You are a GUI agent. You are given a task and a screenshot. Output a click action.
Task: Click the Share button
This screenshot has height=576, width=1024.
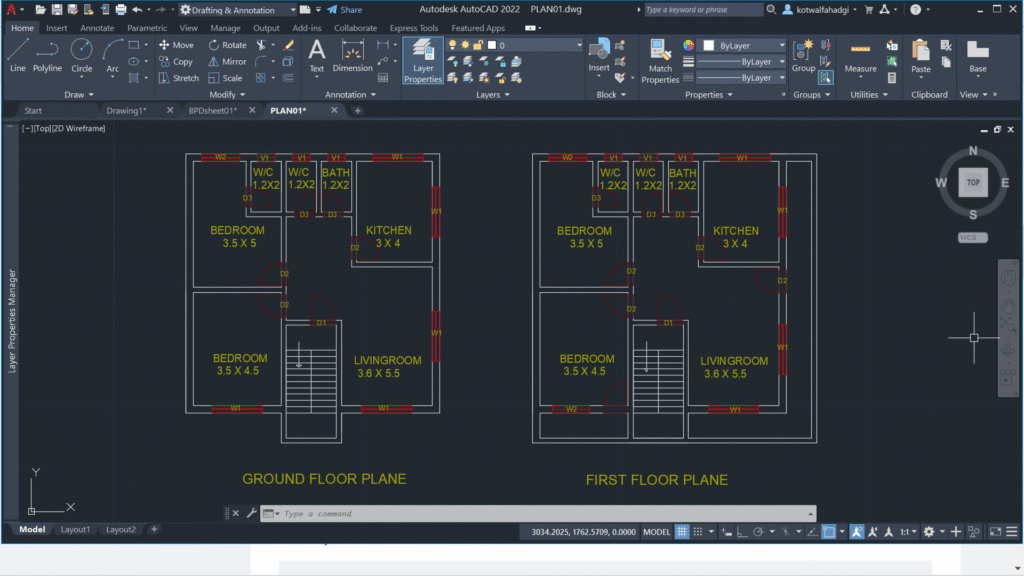pos(345,10)
